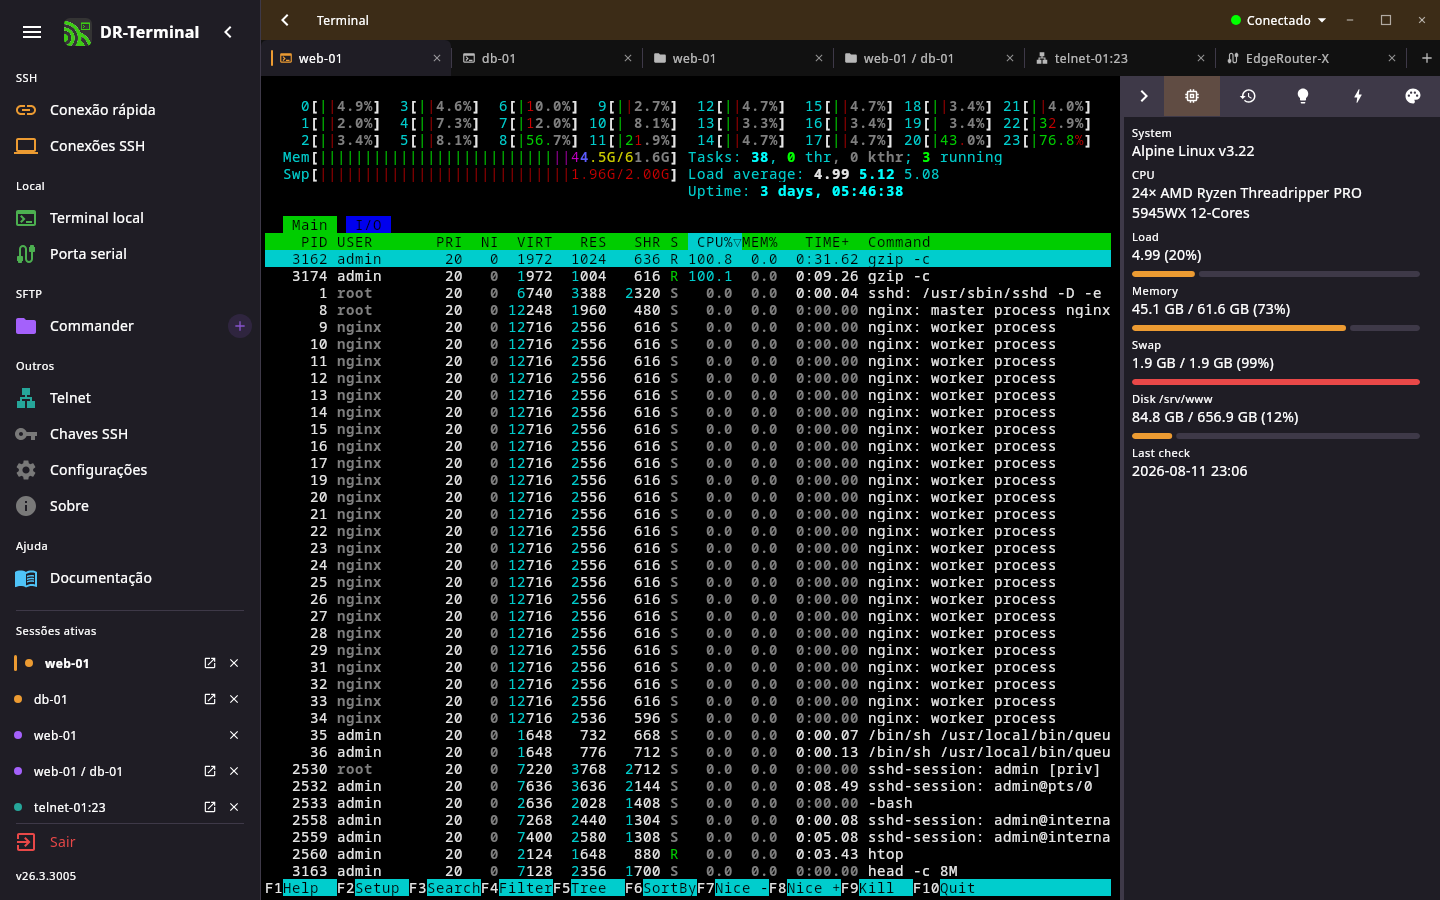Close the first web-01 terminal tab
Image resolution: width=1440 pixels, height=900 pixels.
[437, 58]
